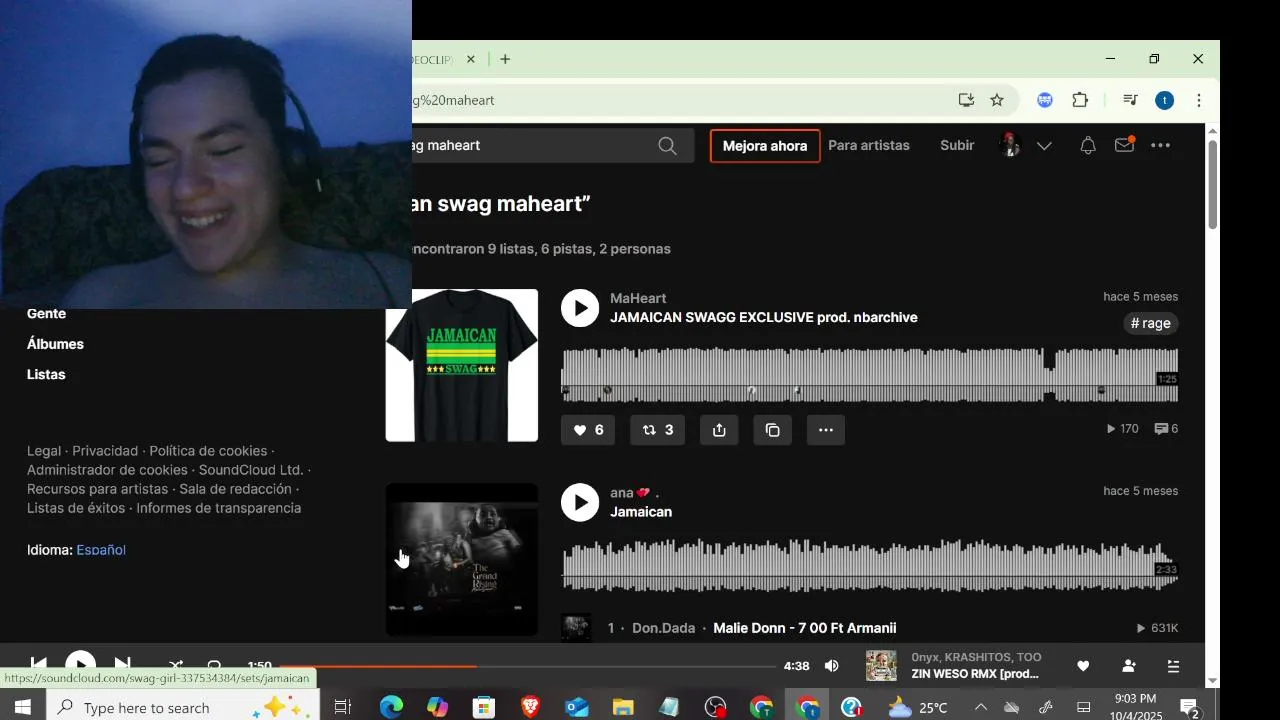Filter results by Álbumes
Image resolution: width=1280 pixels, height=720 pixels.
click(x=55, y=344)
